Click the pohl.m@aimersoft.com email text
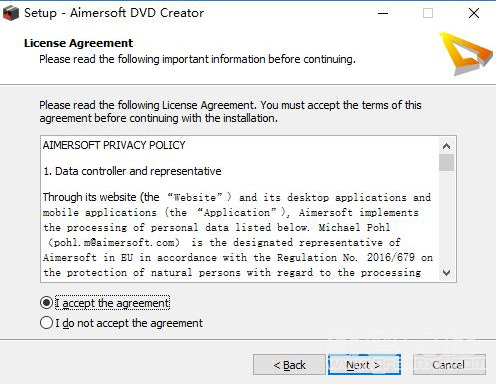Viewport: 496px width, 384px height. coord(114,242)
